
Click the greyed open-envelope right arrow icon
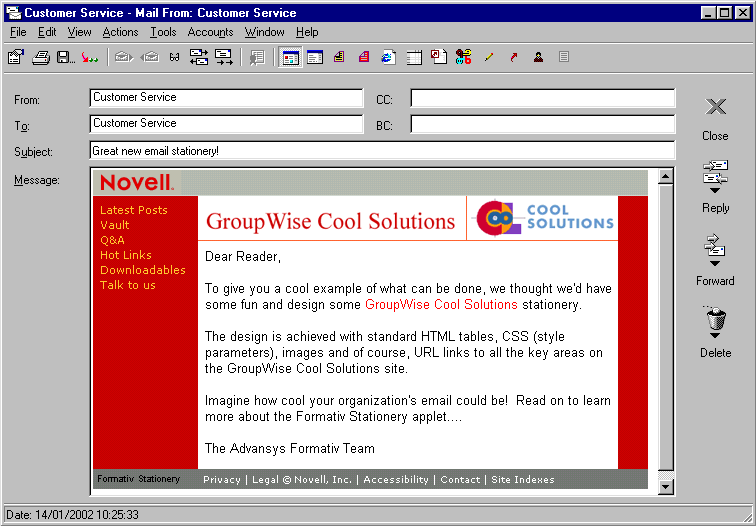coord(123,57)
